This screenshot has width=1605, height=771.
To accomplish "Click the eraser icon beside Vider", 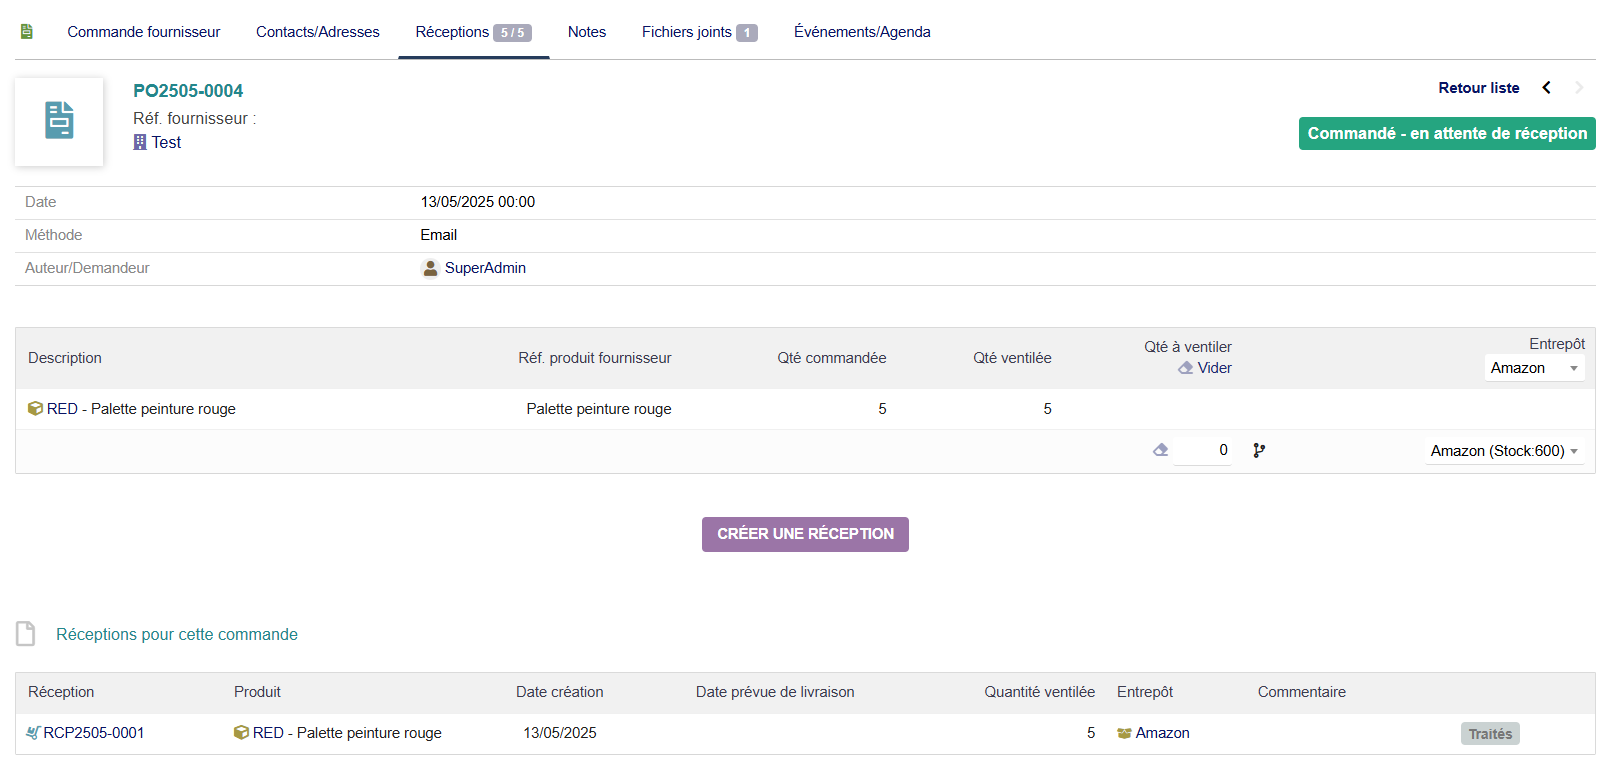I will coord(1186,368).
